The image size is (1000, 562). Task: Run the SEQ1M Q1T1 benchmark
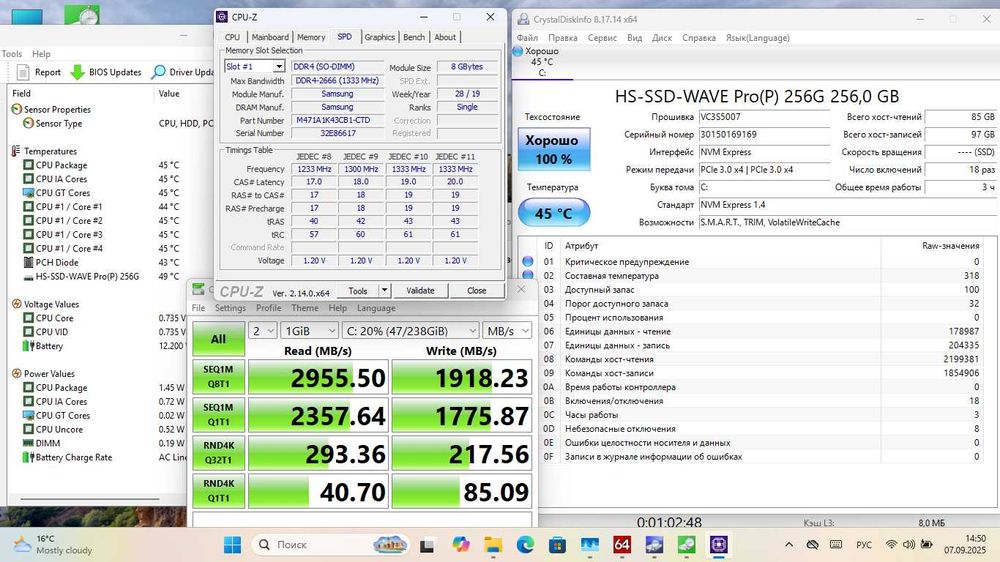(218, 415)
